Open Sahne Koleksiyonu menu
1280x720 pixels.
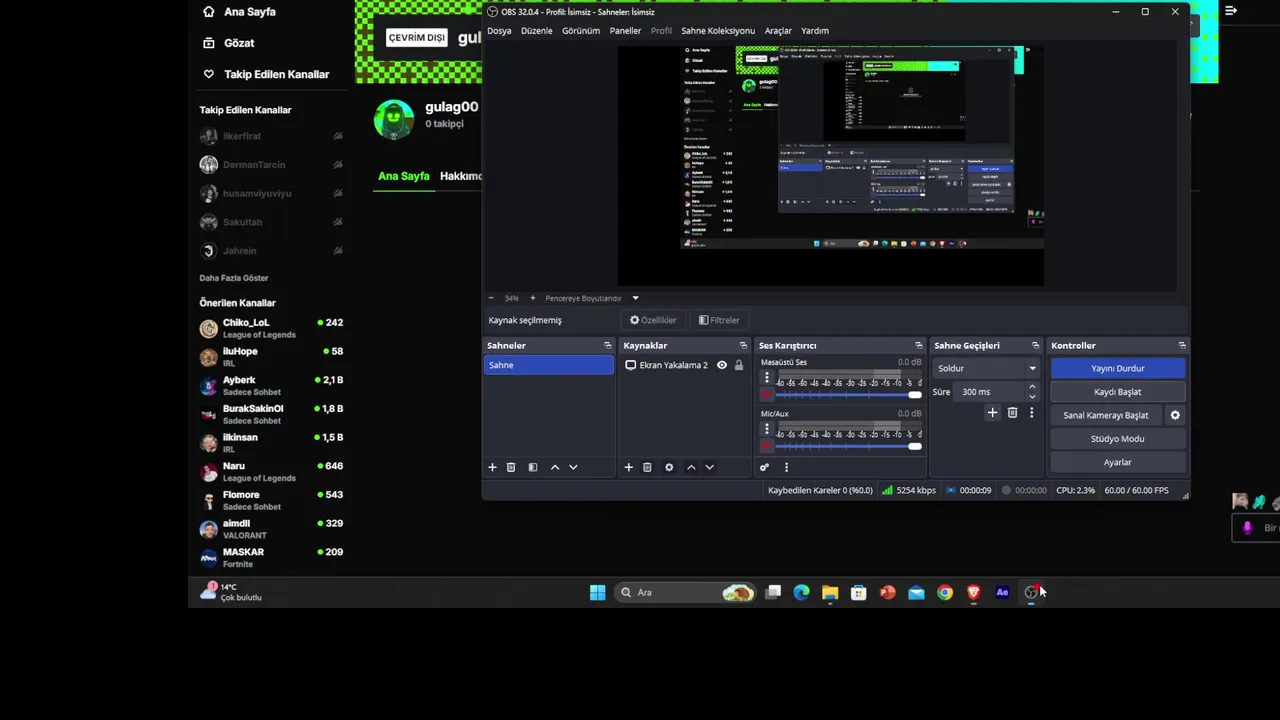click(x=718, y=31)
